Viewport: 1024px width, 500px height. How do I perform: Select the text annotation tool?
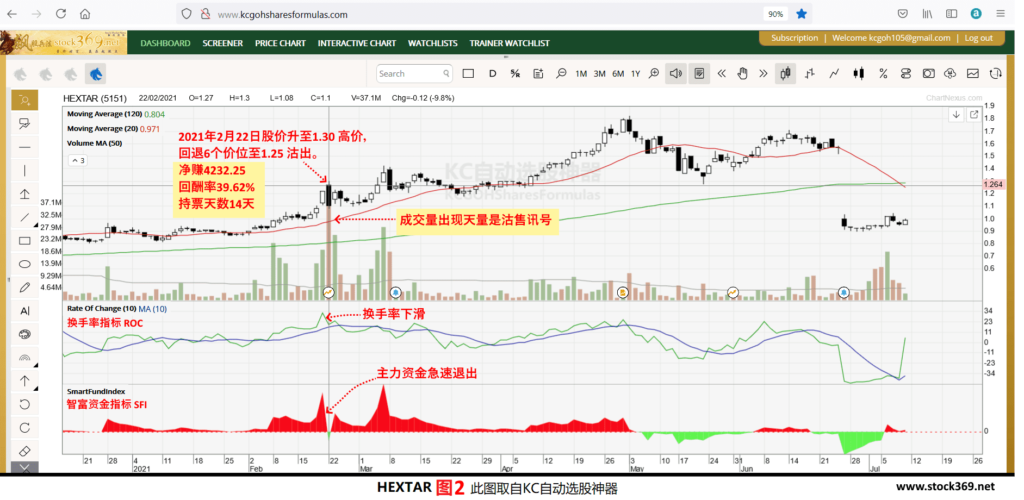tap(25, 311)
